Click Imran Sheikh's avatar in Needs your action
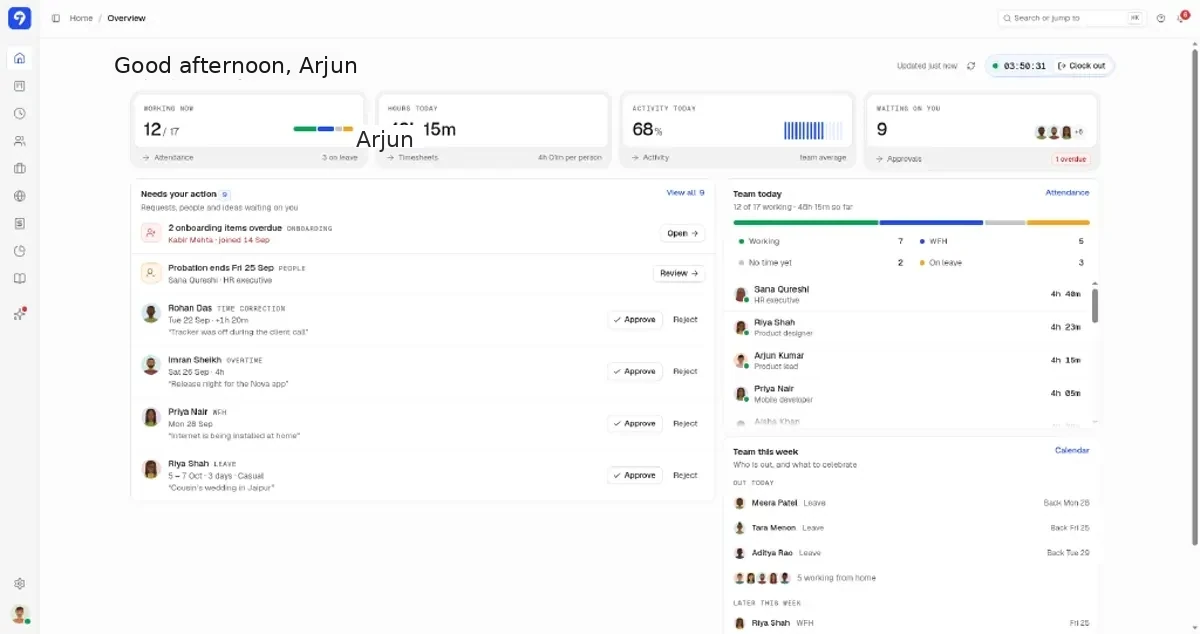 [x=151, y=365]
